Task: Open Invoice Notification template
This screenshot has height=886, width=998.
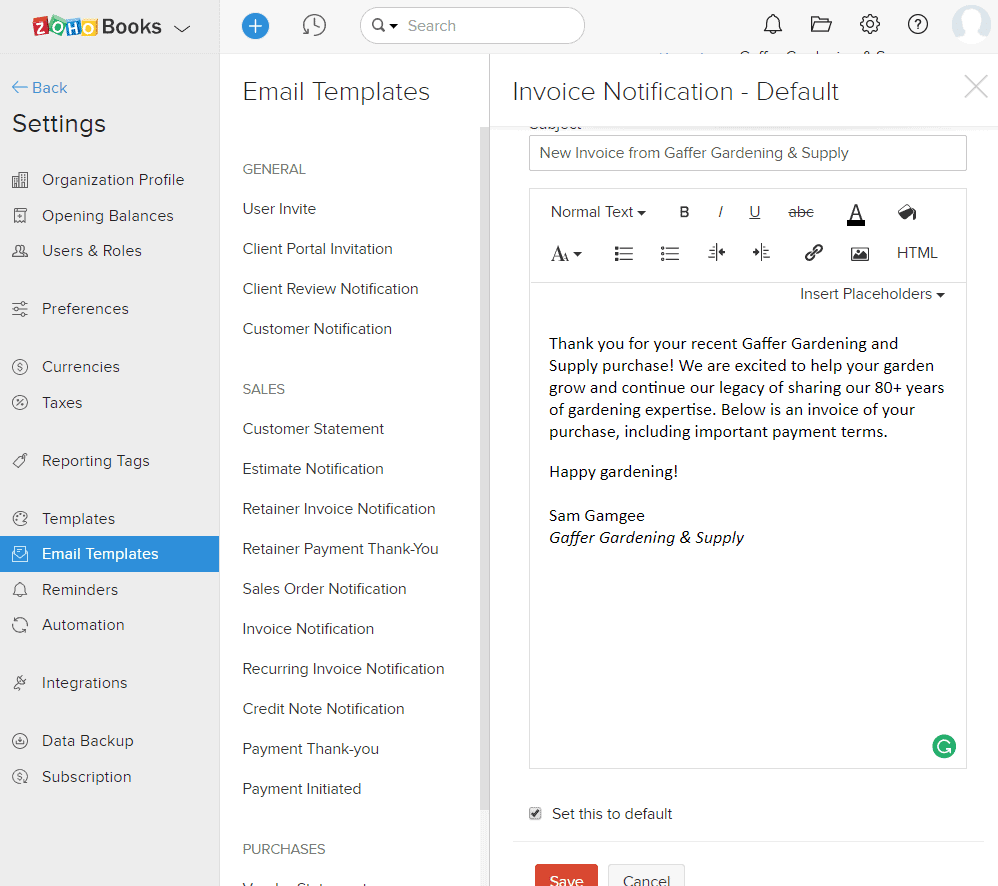Action: point(308,629)
